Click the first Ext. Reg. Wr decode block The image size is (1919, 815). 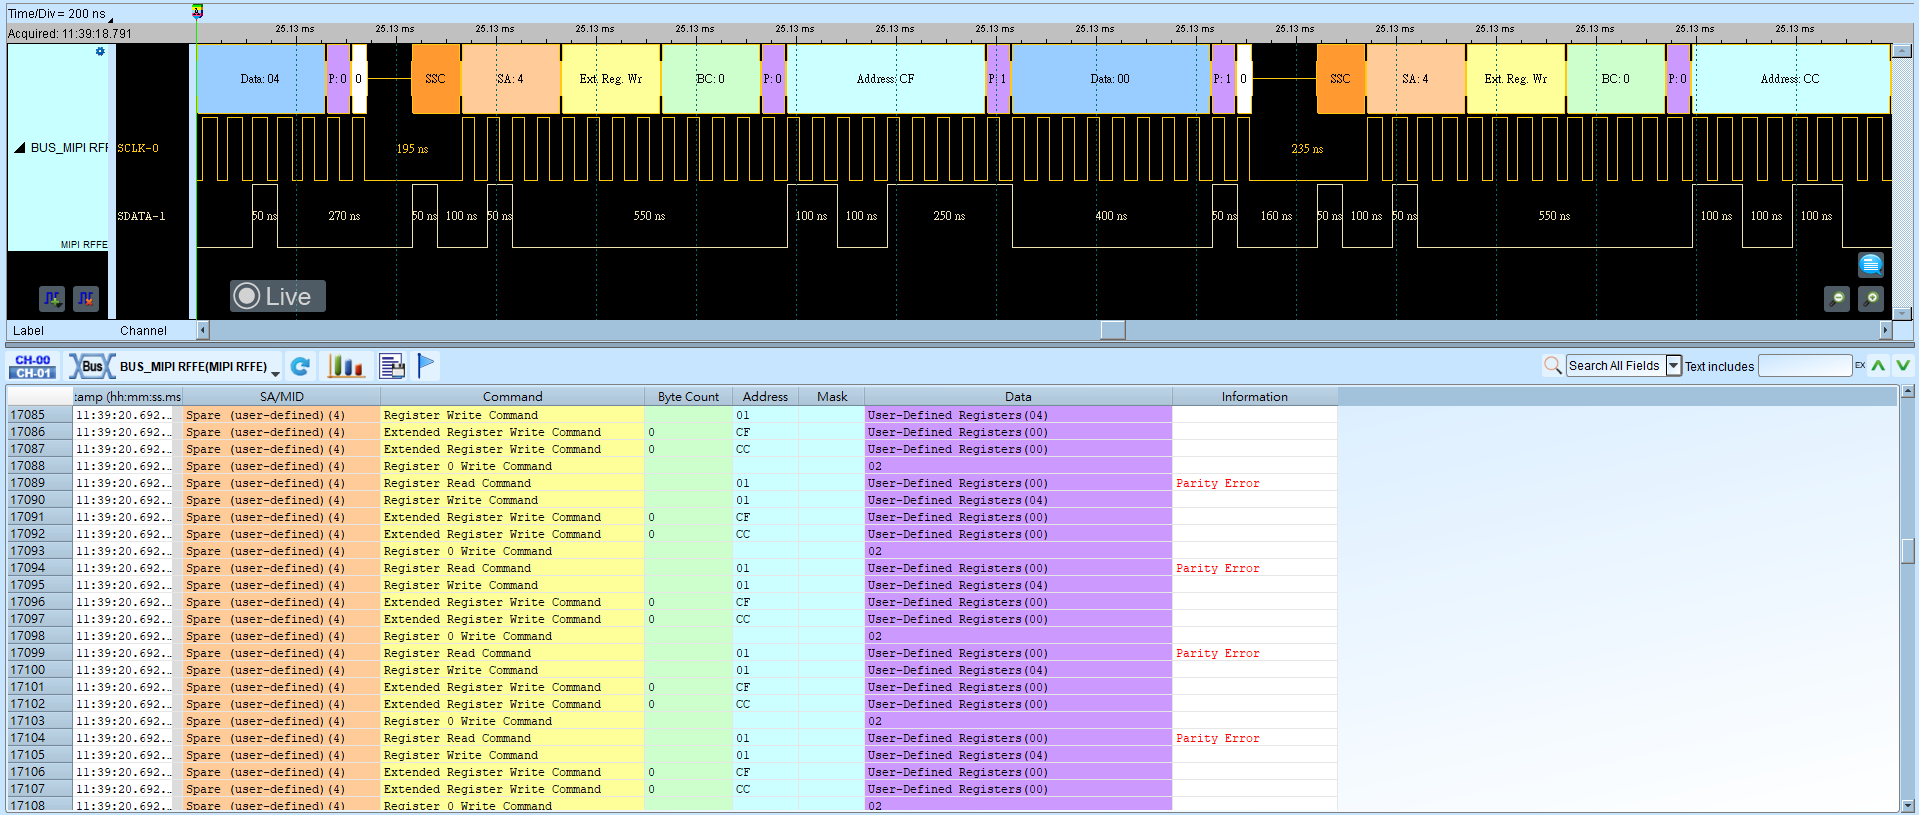tap(611, 79)
